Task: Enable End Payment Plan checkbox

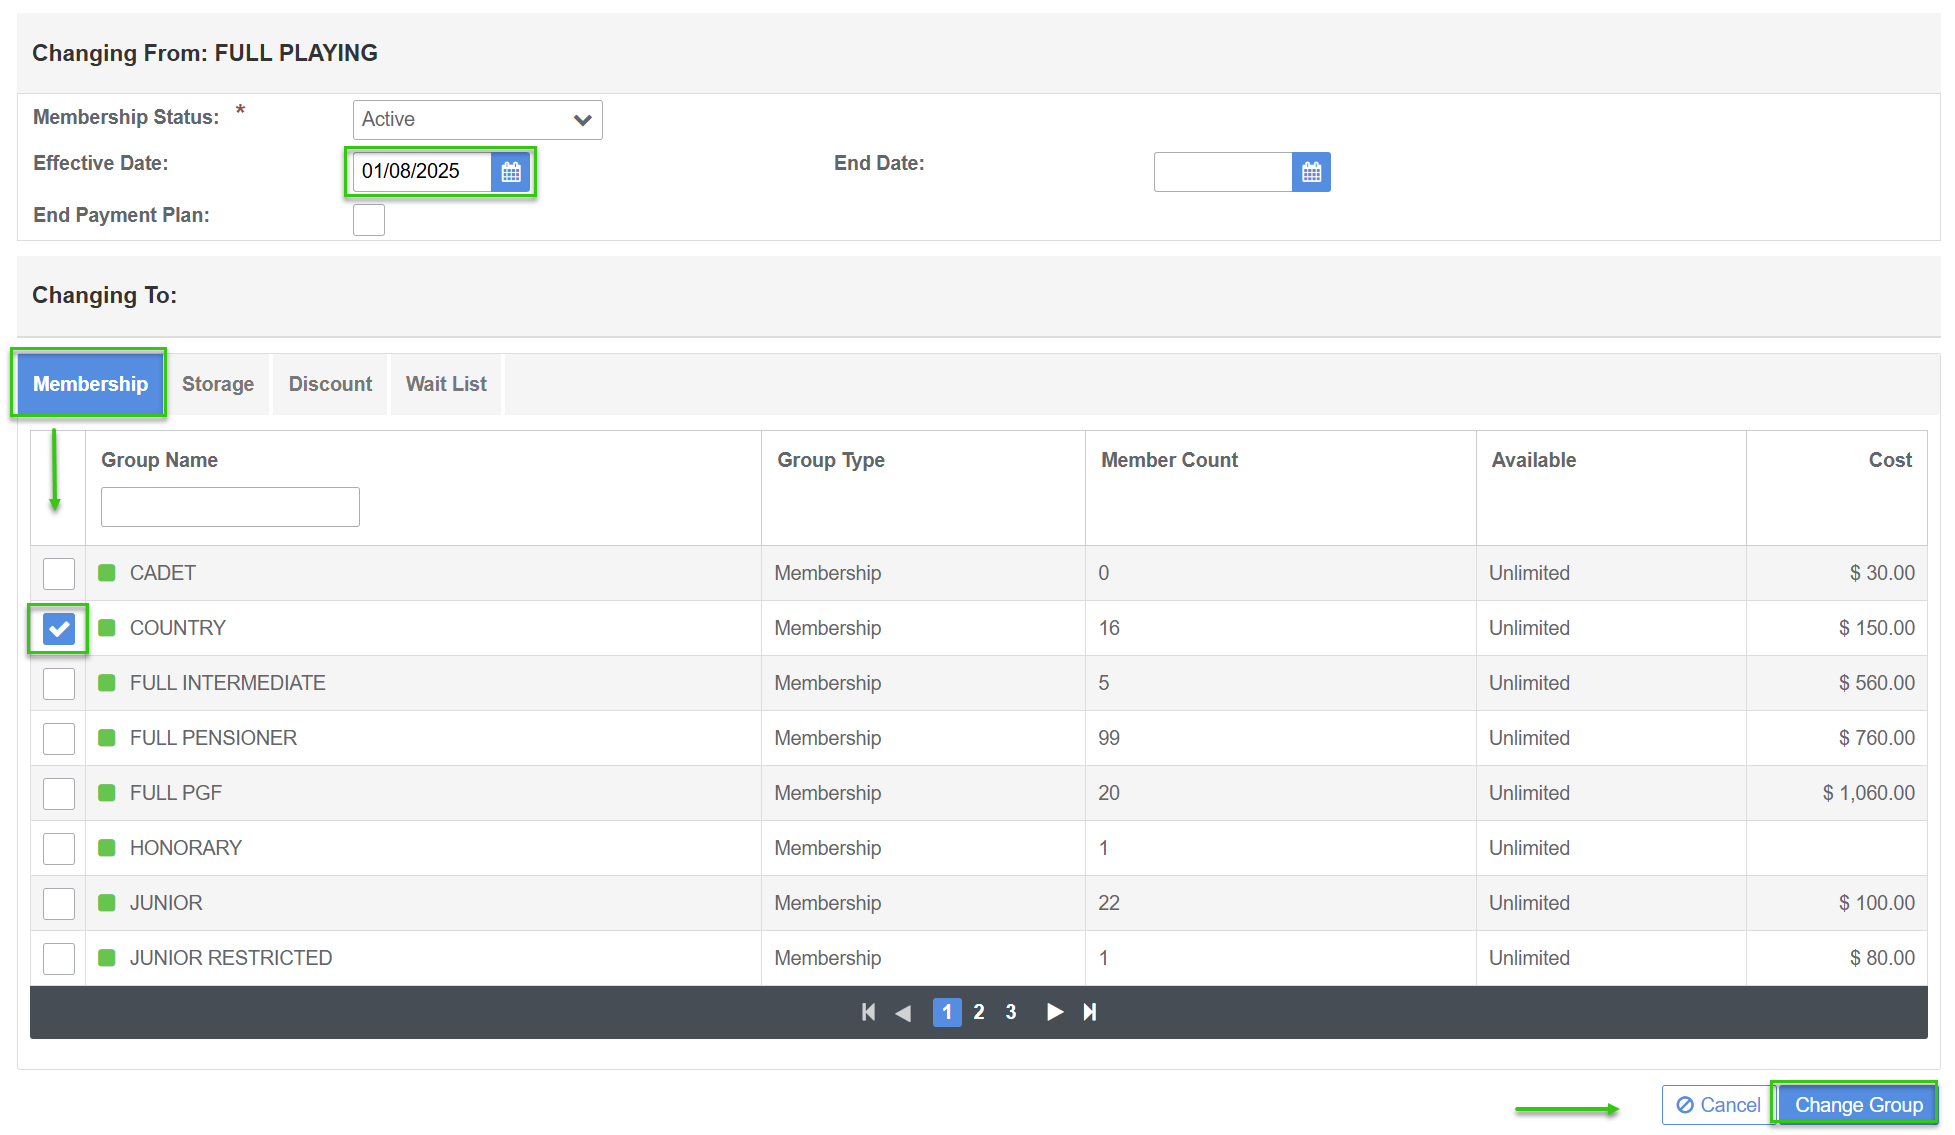Action: [x=369, y=219]
